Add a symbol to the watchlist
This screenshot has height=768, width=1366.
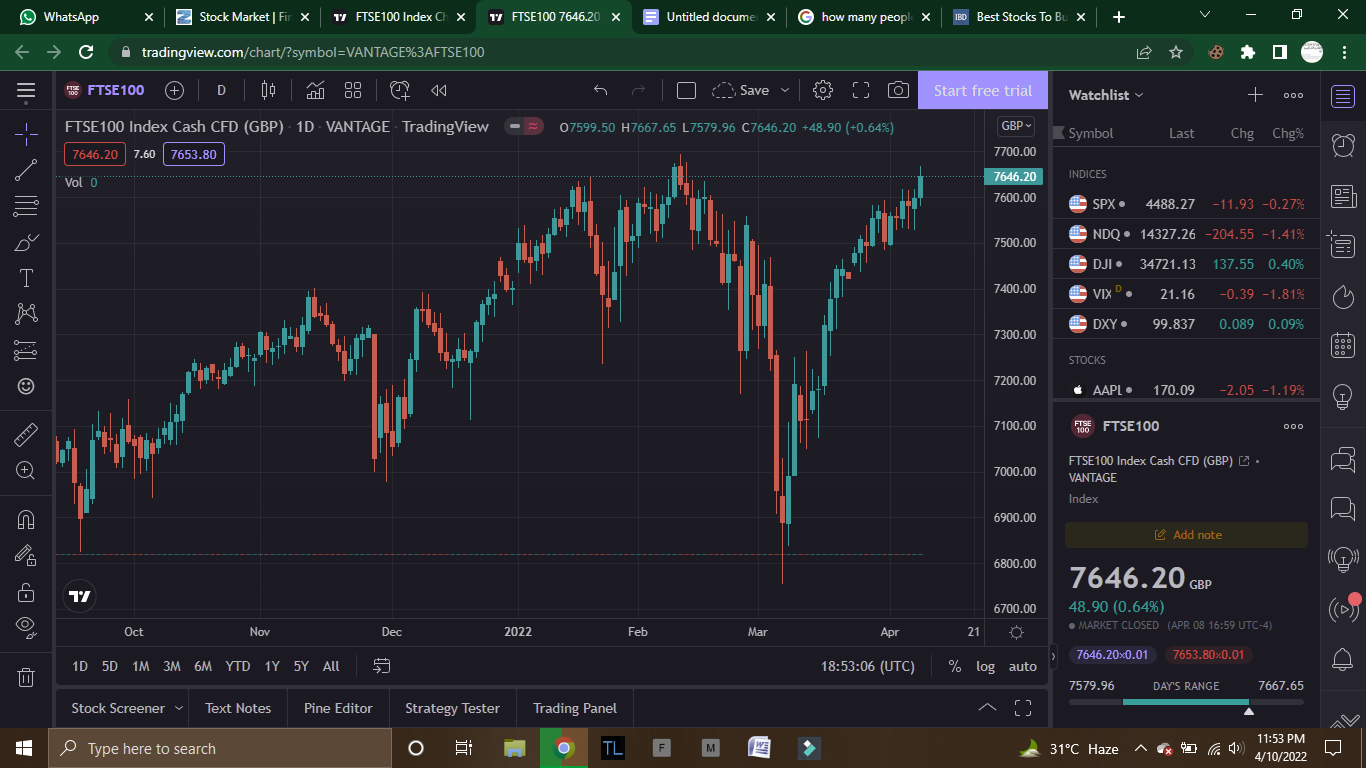coord(1255,95)
